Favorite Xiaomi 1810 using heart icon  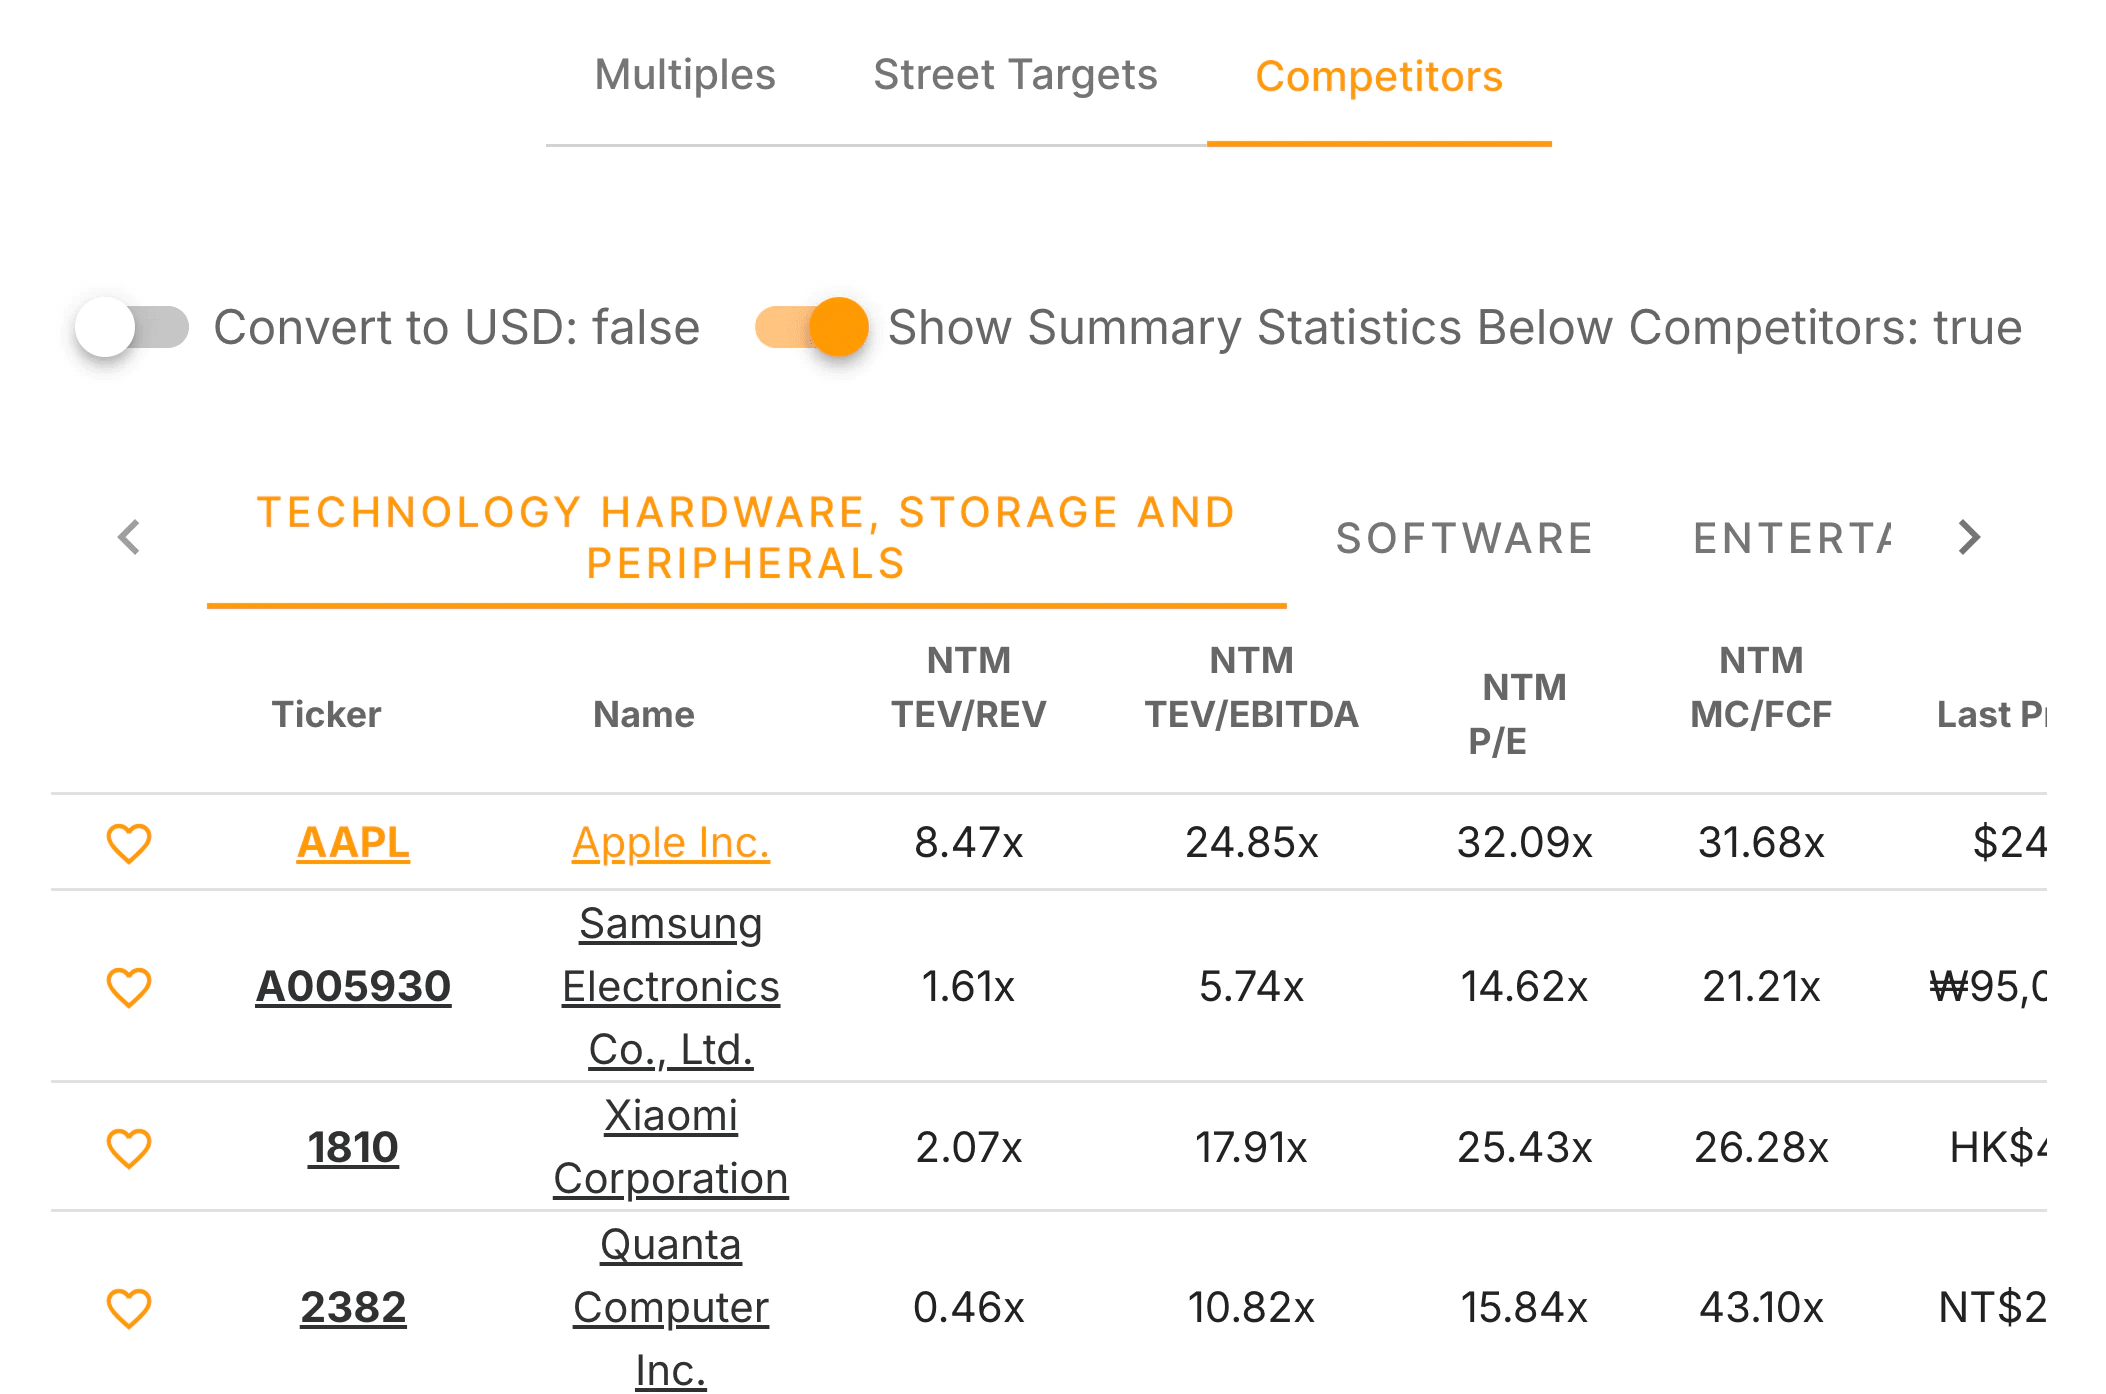pyautogui.click(x=129, y=1148)
